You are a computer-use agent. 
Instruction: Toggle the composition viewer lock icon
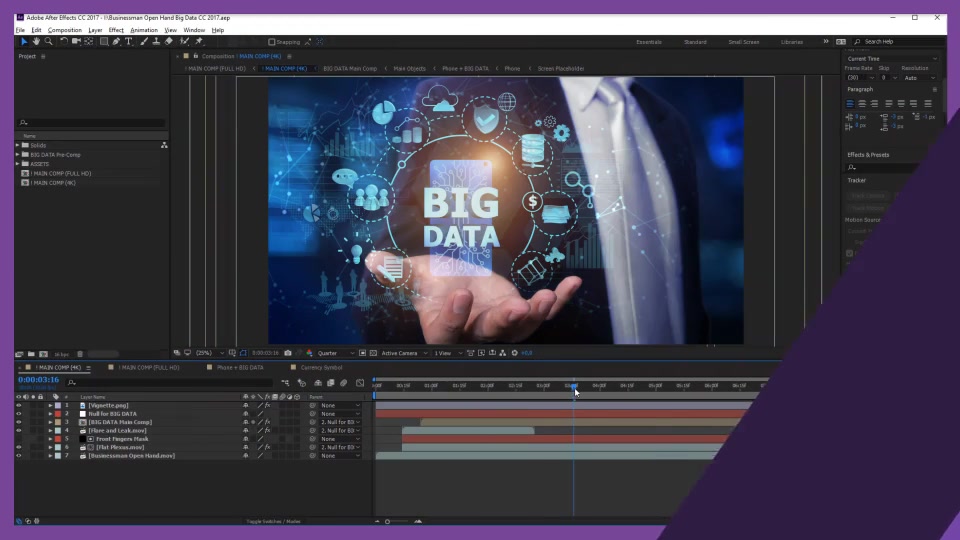point(196,56)
